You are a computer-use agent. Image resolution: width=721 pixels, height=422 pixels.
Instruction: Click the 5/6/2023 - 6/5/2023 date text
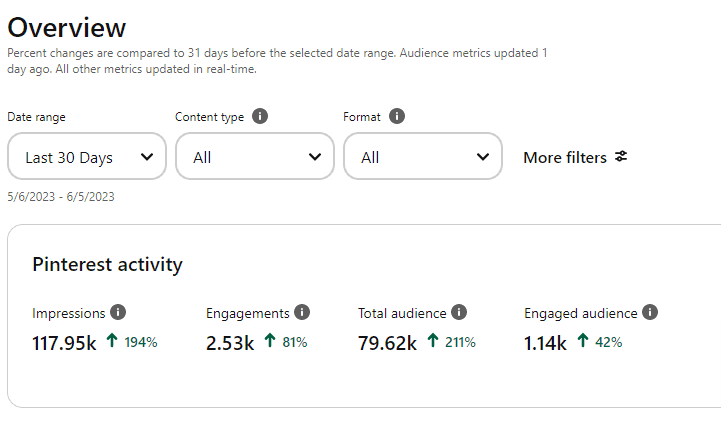pos(61,197)
